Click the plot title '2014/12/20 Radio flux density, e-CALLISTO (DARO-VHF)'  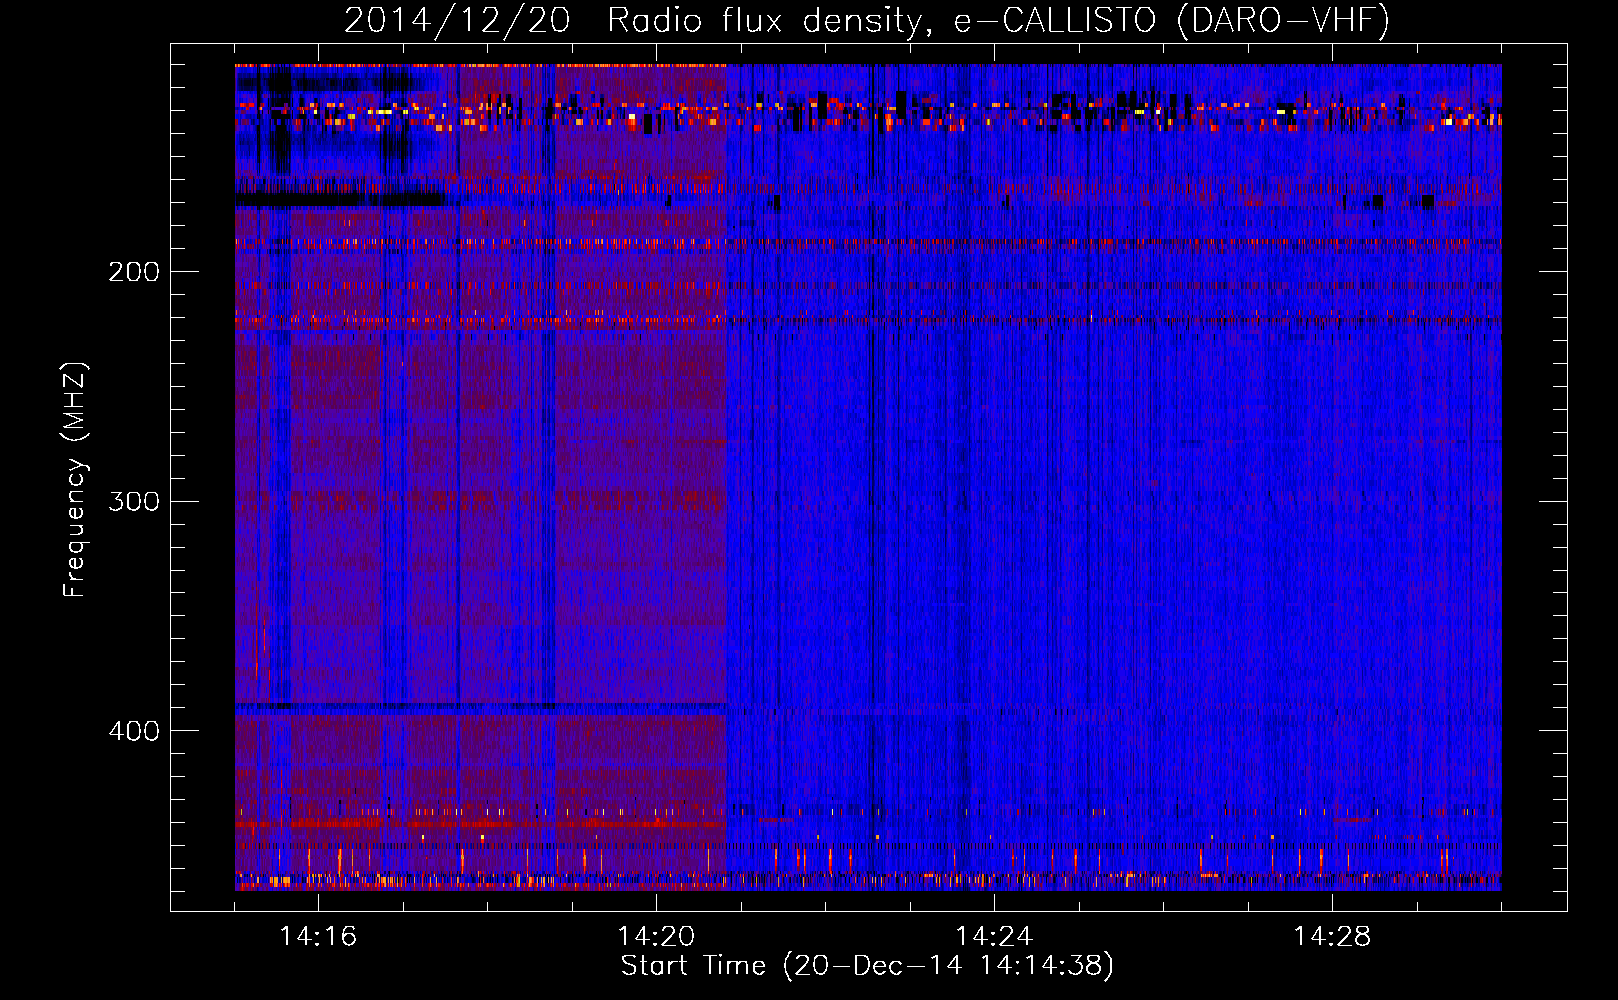(x=867, y=21)
